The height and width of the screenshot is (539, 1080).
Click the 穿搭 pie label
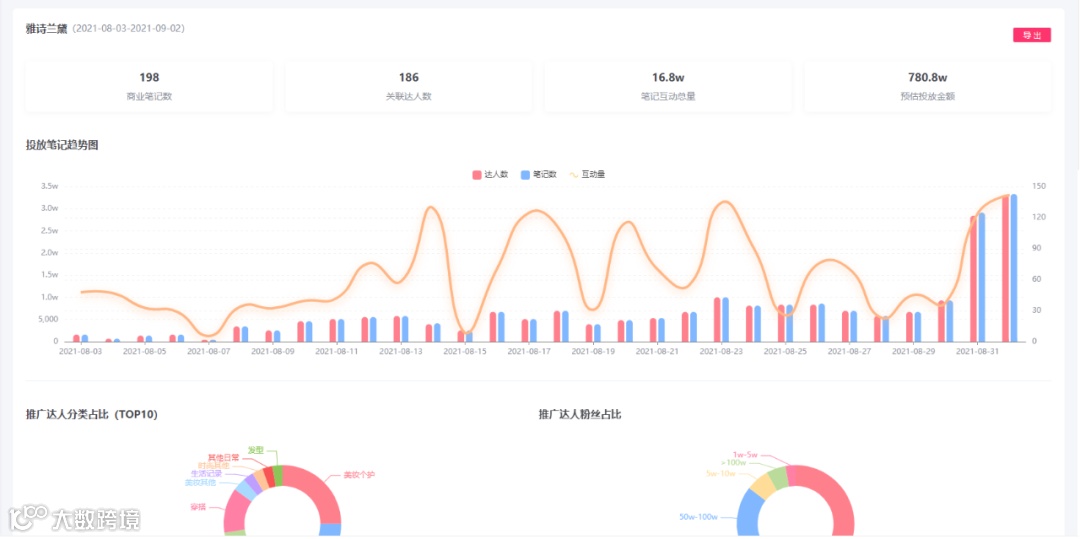(198, 507)
